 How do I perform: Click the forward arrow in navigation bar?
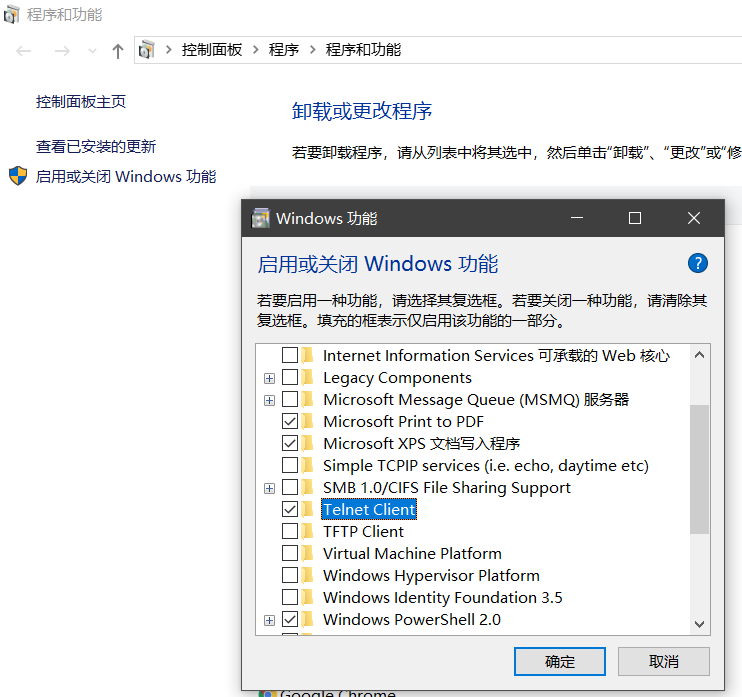coord(62,50)
